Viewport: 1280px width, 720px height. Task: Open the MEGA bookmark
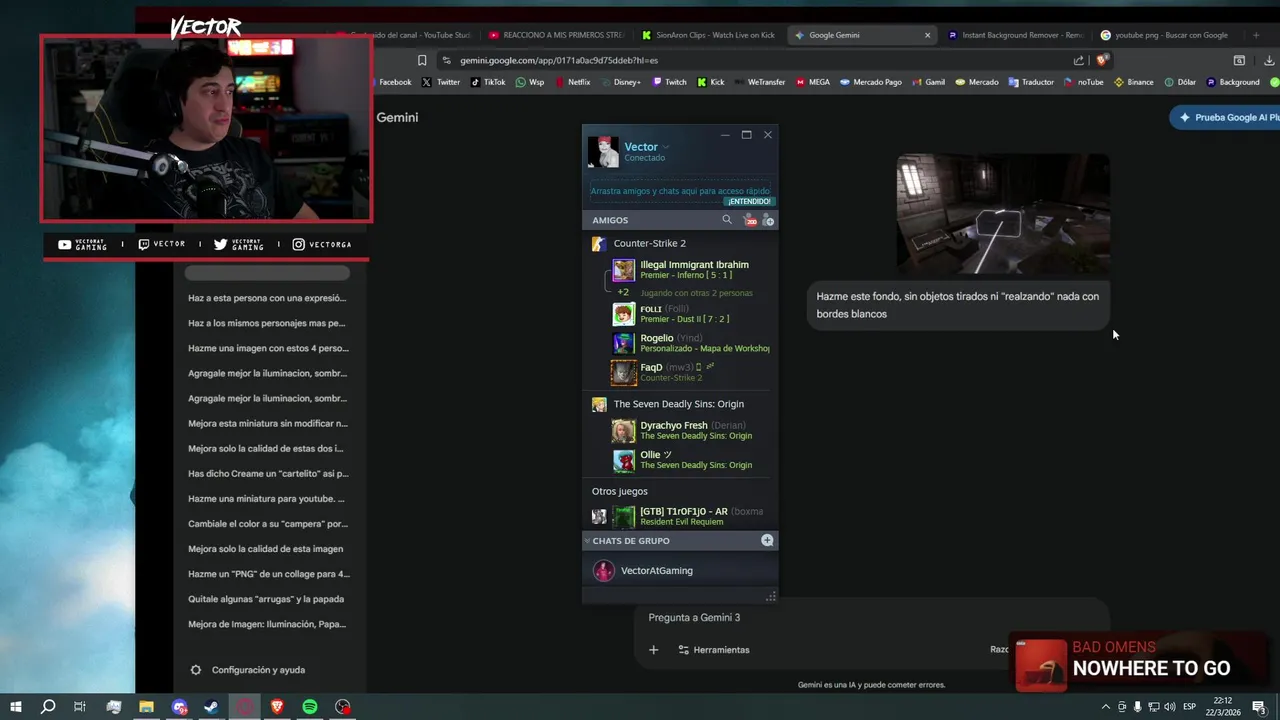coord(813,82)
